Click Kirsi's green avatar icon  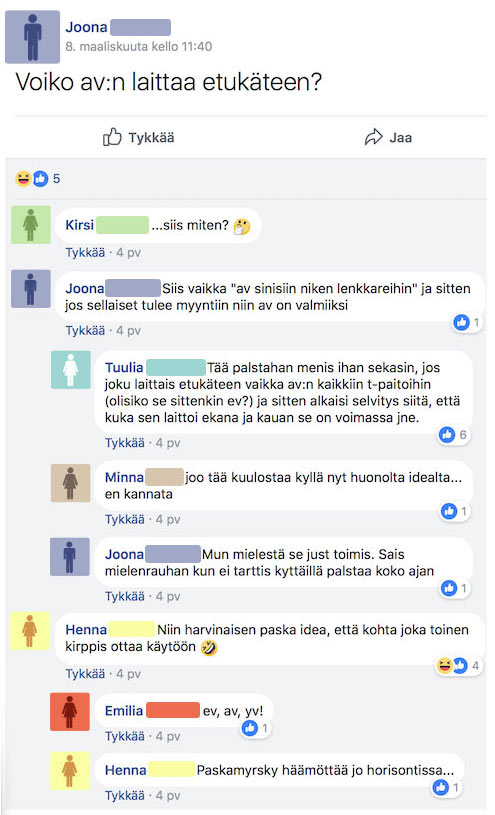point(31,225)
